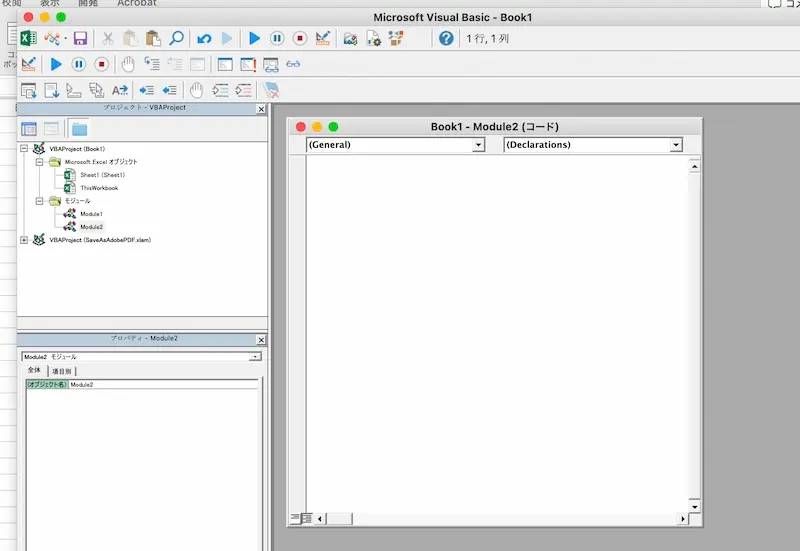This screenshot has height=551, width=800.
Task: Open the Watch Window icon
Action: (271, 65)
